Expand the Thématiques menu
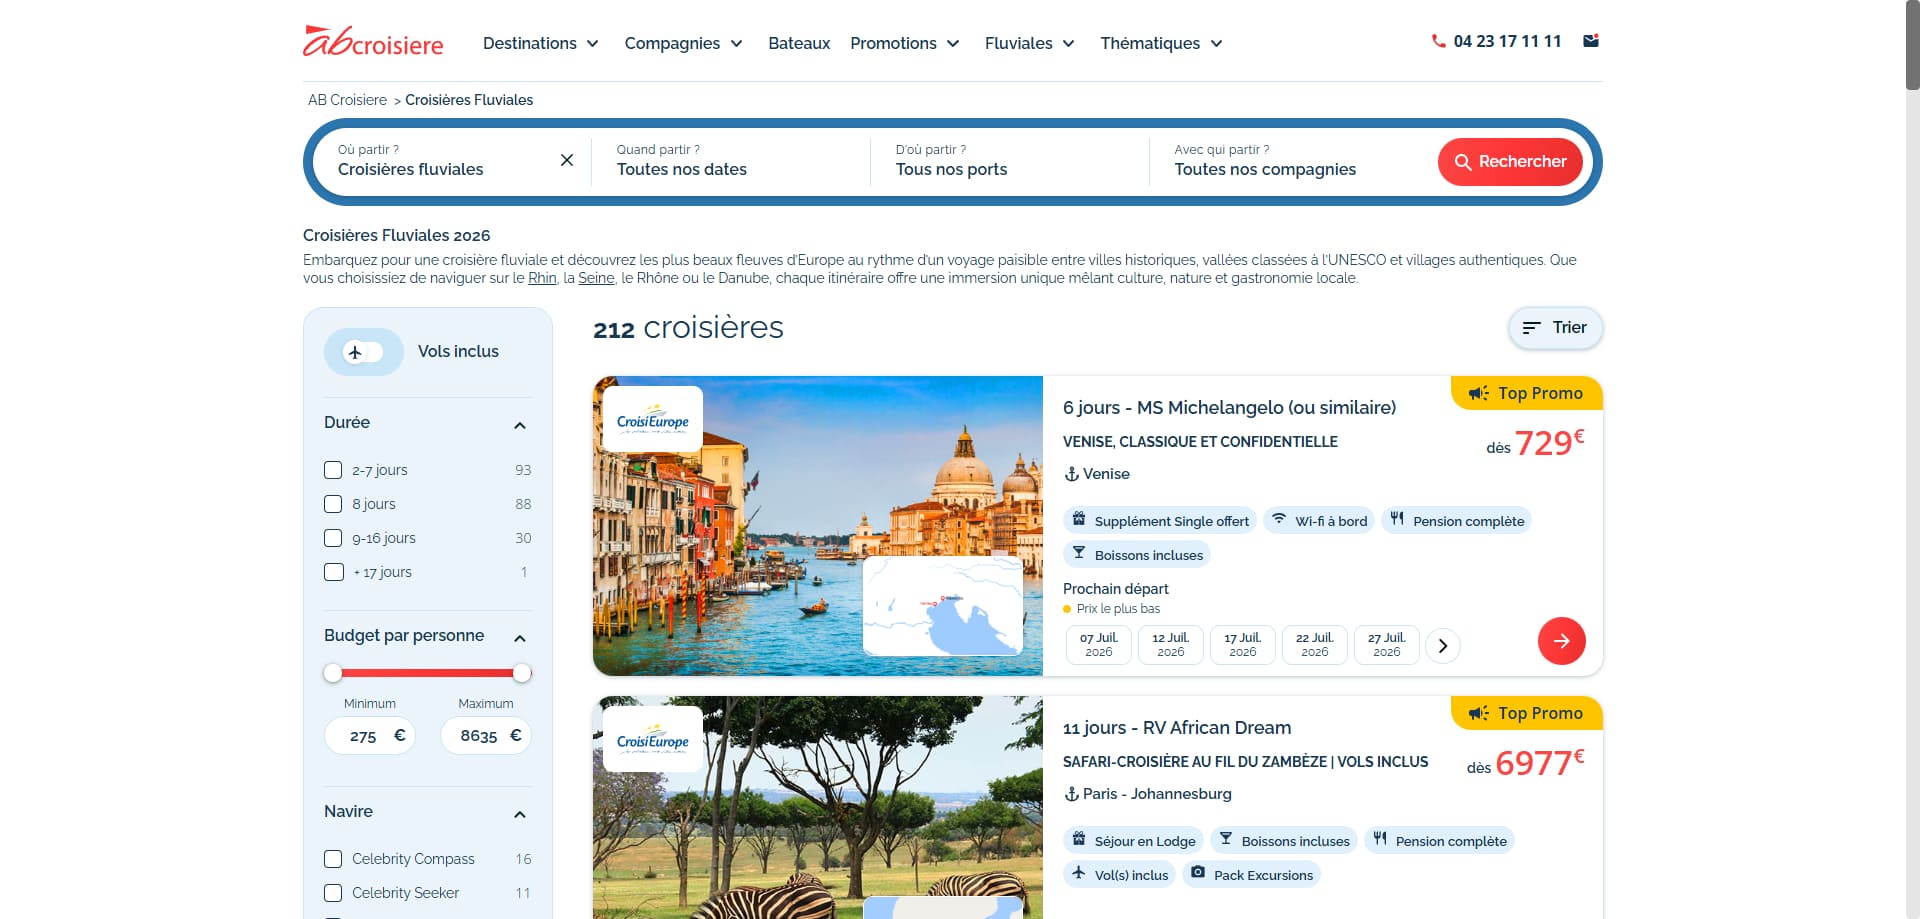Screen dimensions: 1920x919 [1162, 43]
